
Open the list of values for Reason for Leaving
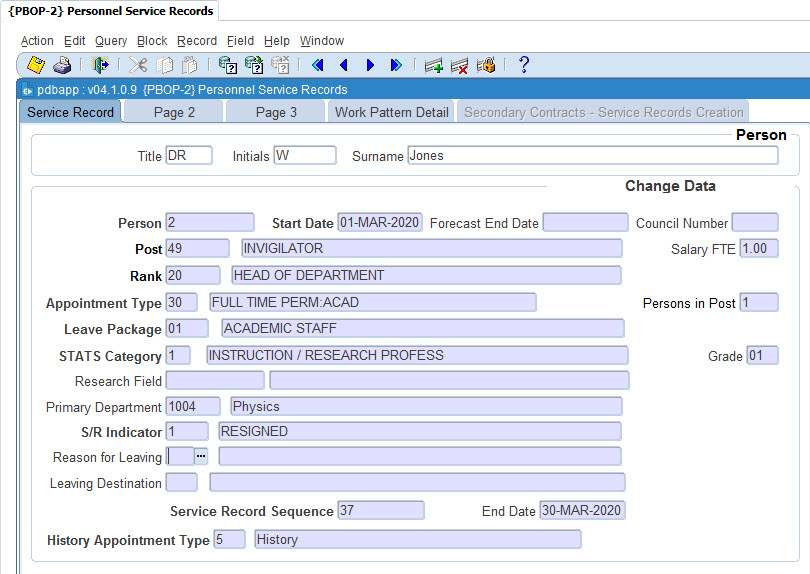(201, 457)
